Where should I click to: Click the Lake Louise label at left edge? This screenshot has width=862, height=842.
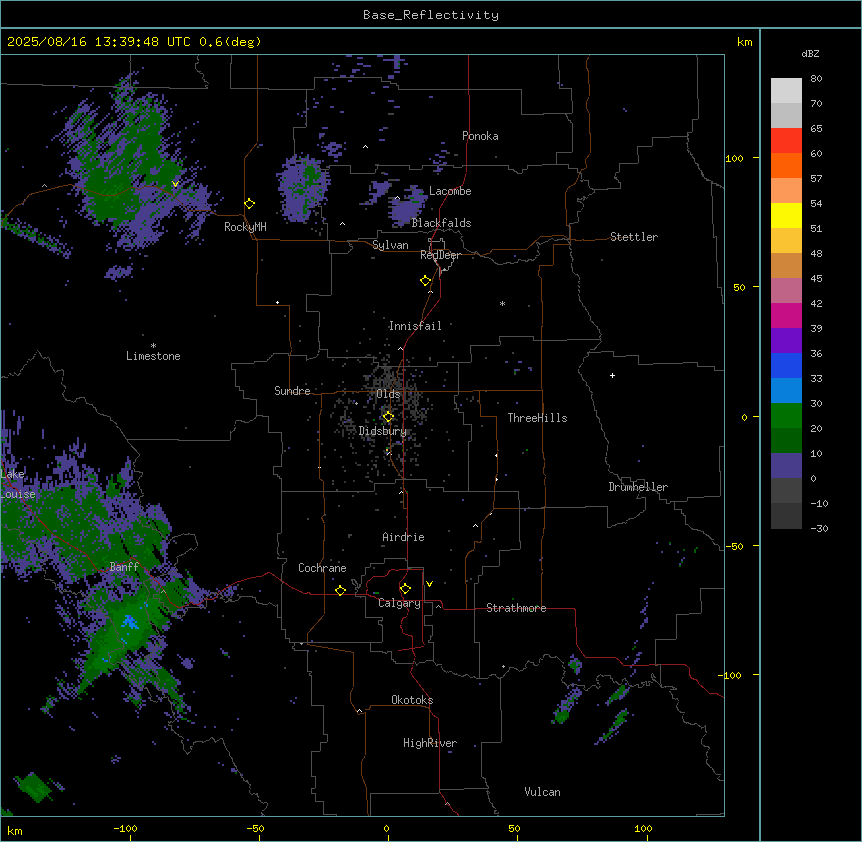tap(18, 484)
